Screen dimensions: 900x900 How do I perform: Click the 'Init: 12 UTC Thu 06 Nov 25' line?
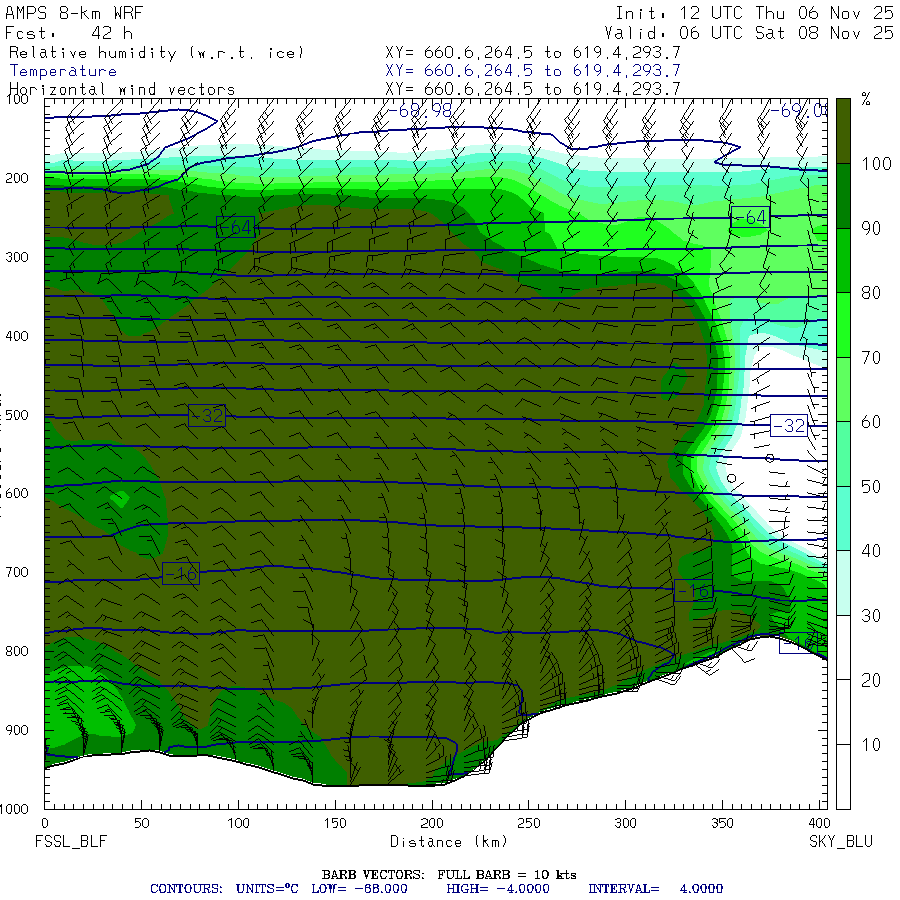pyautogui.click(x=755, y=13)
